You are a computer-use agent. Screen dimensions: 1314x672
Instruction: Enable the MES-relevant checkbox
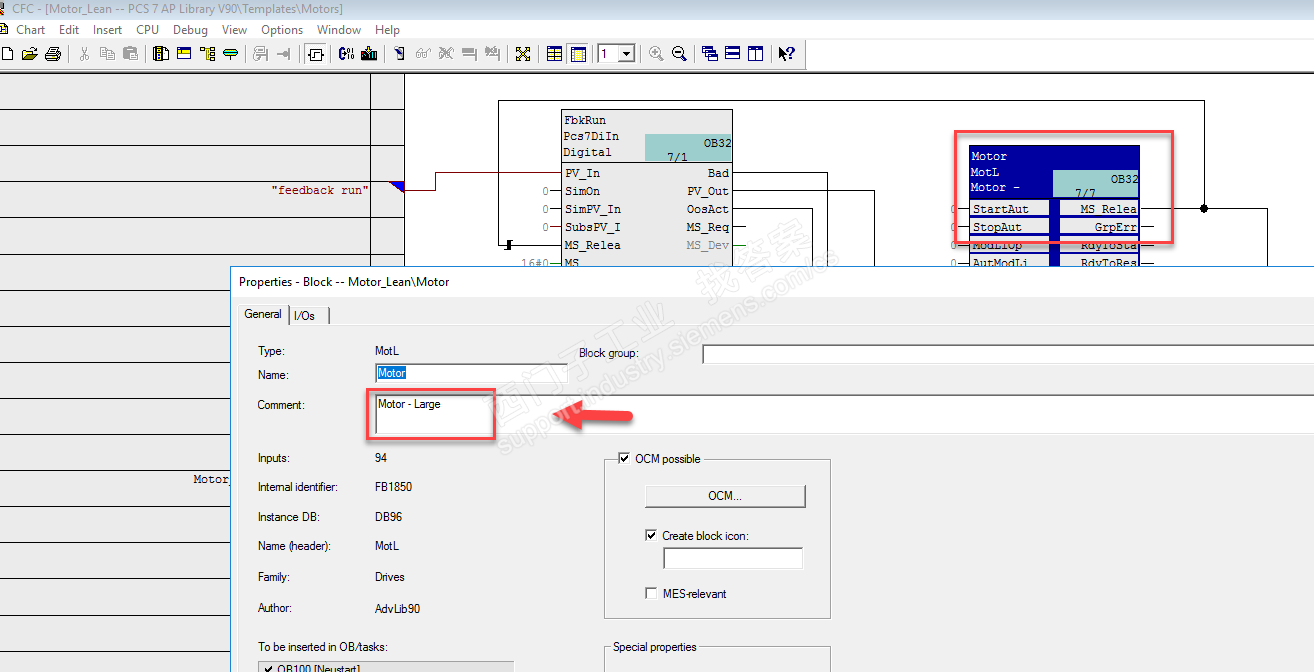coord(651,594)
